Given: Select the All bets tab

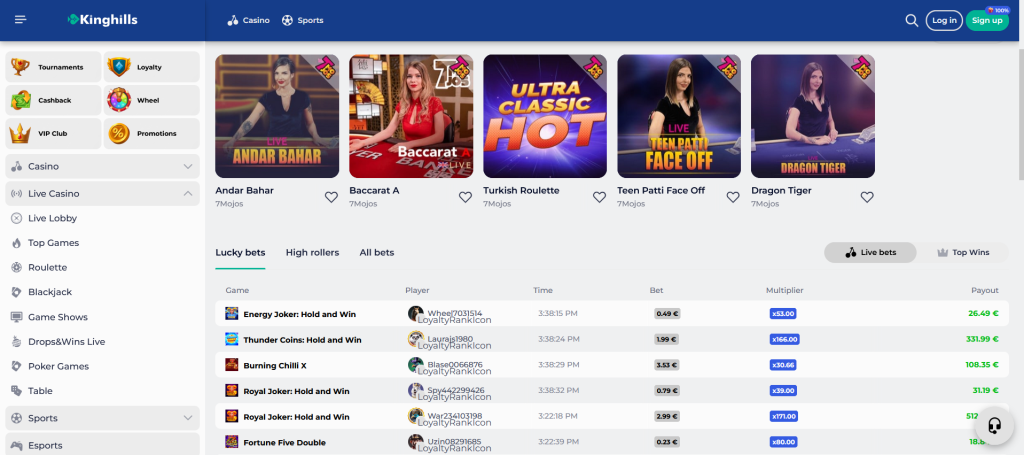Looking at the screenshot, I should [x=377, y=253].
